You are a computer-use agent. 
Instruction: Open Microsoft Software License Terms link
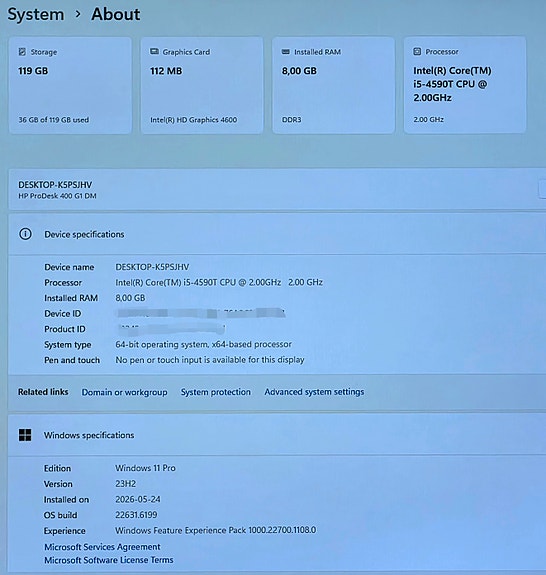(x=109, y=560)
